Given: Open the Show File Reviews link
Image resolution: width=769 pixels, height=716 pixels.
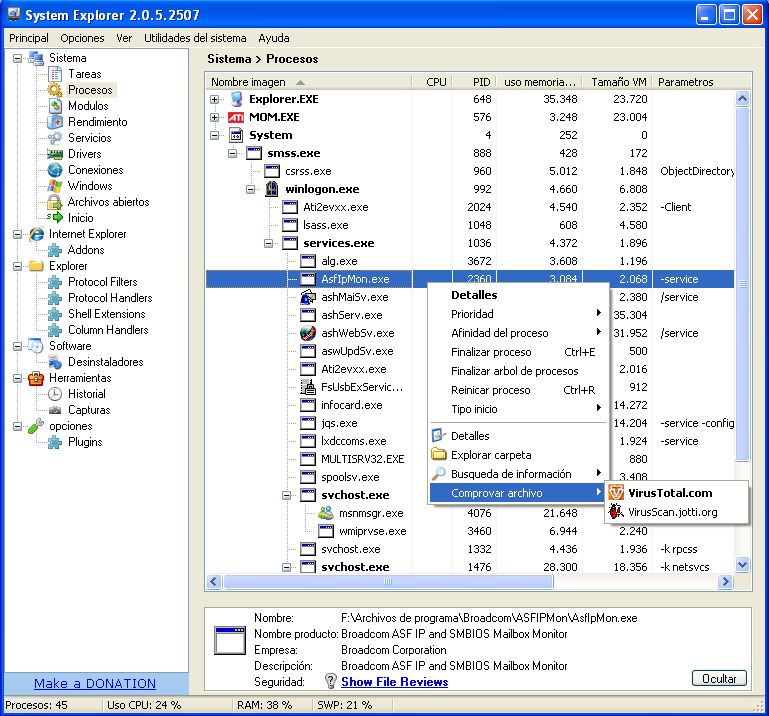Looking at the screenshot, I should pos(395,682).
